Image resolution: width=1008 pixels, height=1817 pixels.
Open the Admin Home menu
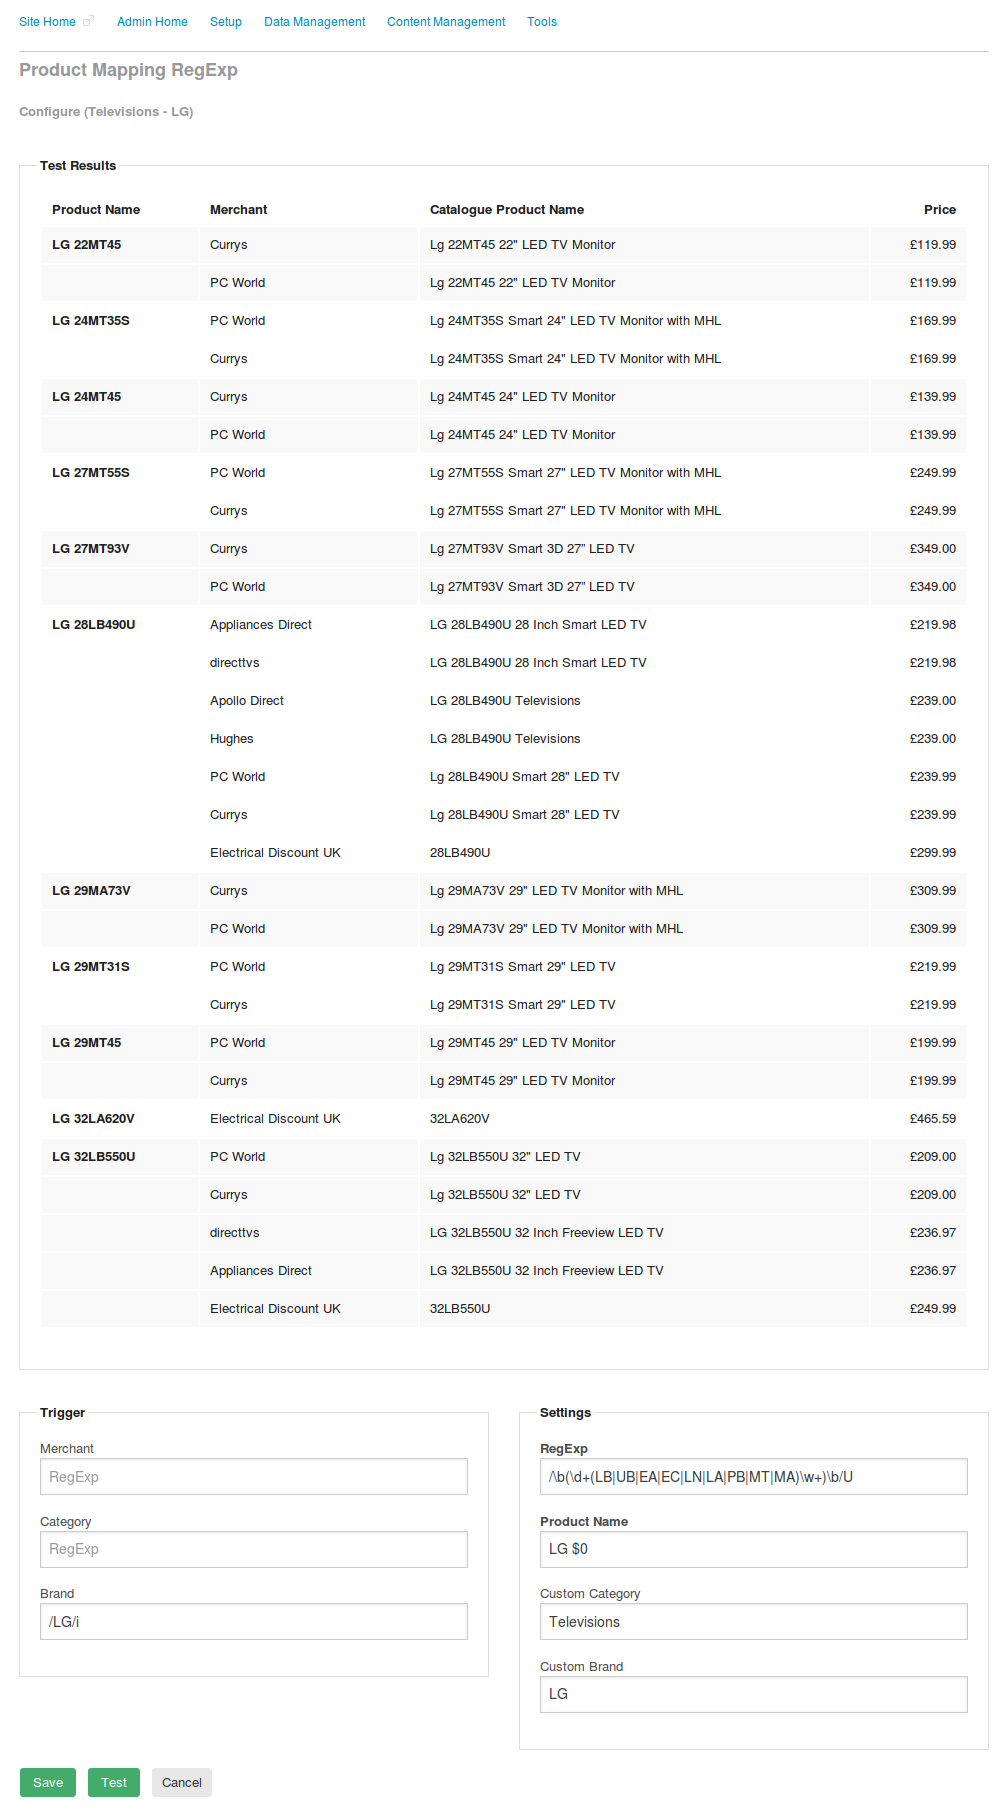point(152,22)
